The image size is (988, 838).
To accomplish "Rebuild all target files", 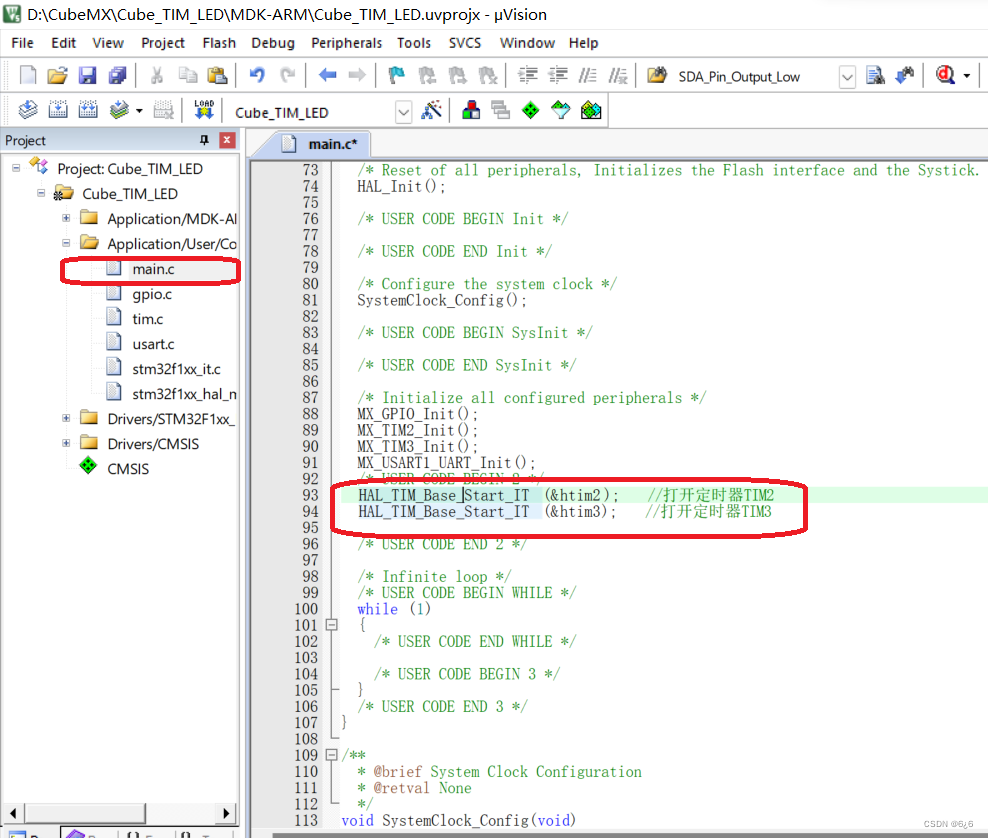I will 88,110.
